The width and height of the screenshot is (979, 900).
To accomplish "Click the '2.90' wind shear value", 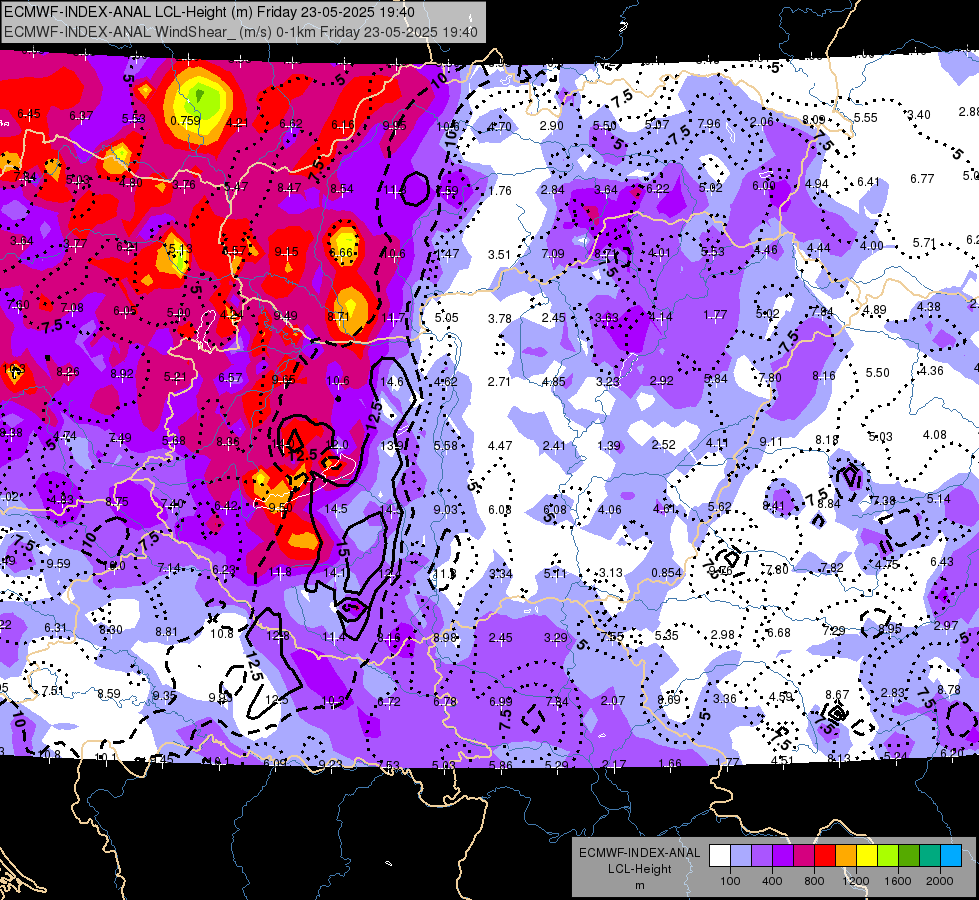I will (551, 126).
